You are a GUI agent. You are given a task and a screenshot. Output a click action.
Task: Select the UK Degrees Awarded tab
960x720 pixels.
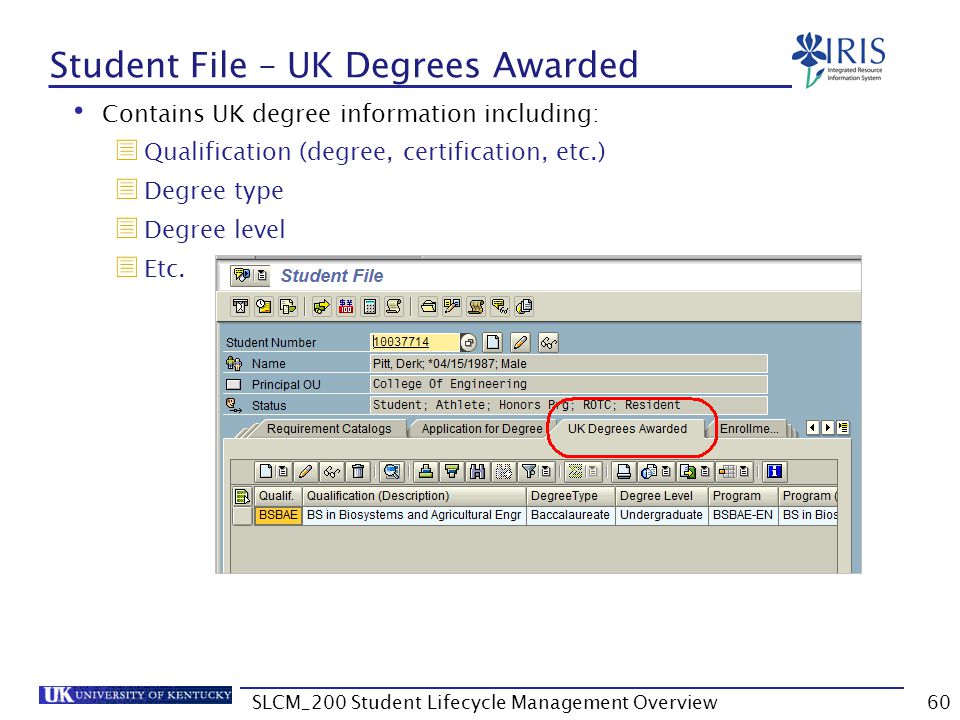[628, 429]
